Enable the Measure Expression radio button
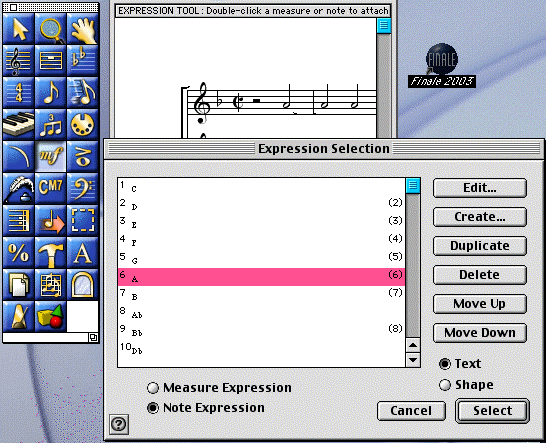The image size is (546, 443). pos(153,388)
